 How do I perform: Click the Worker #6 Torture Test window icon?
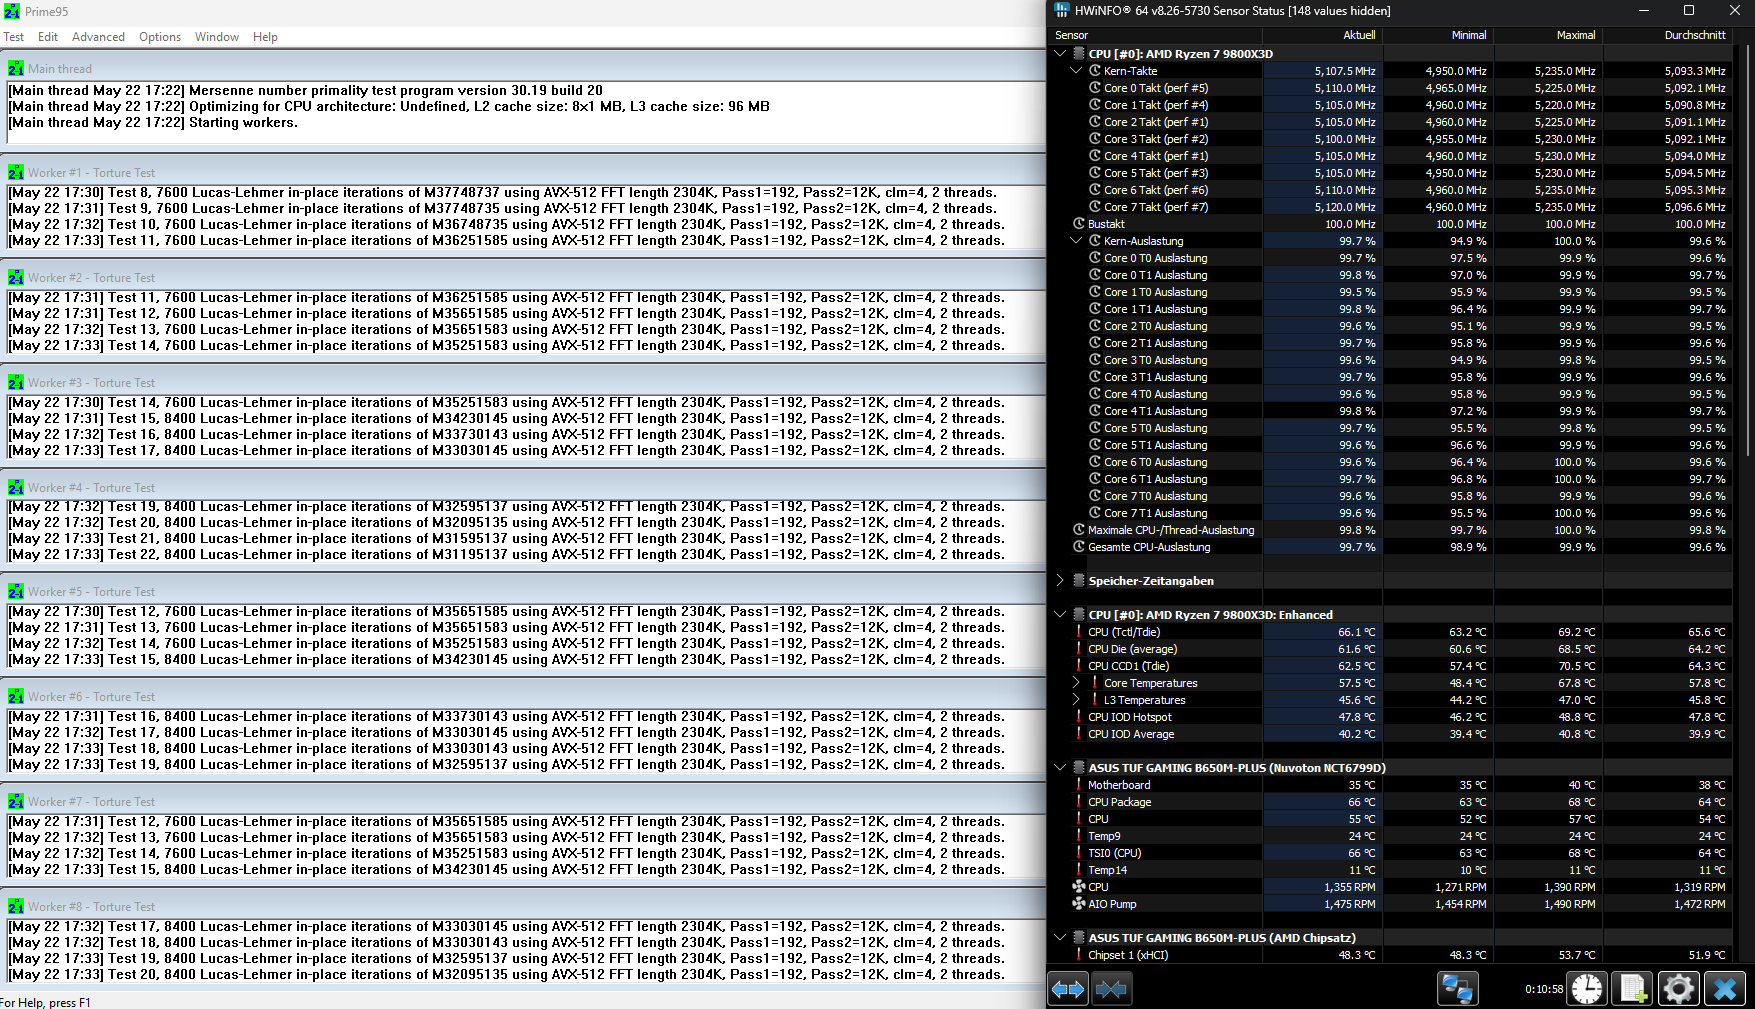tap(16, 696)
